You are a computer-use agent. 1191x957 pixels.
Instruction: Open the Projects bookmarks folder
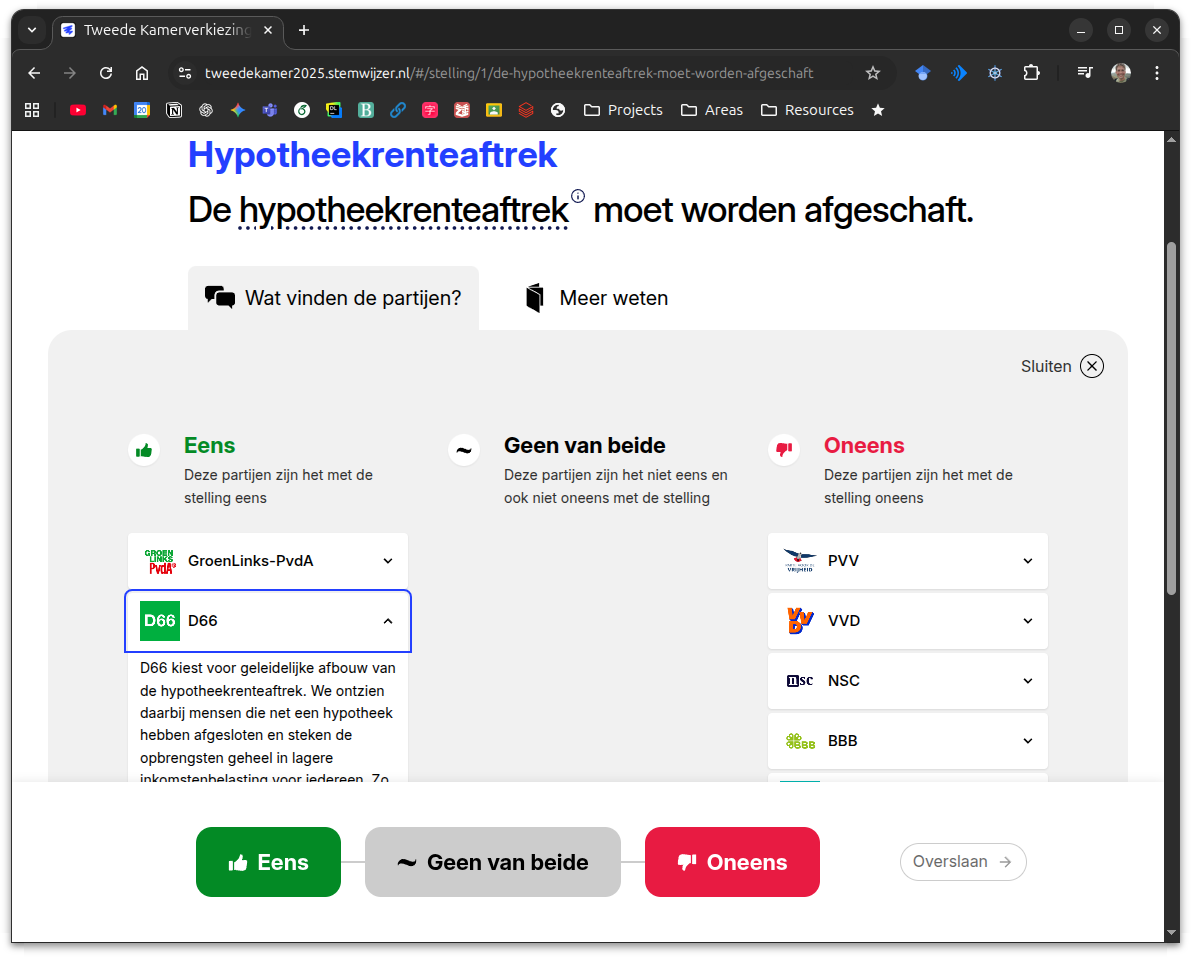[623, 110]
